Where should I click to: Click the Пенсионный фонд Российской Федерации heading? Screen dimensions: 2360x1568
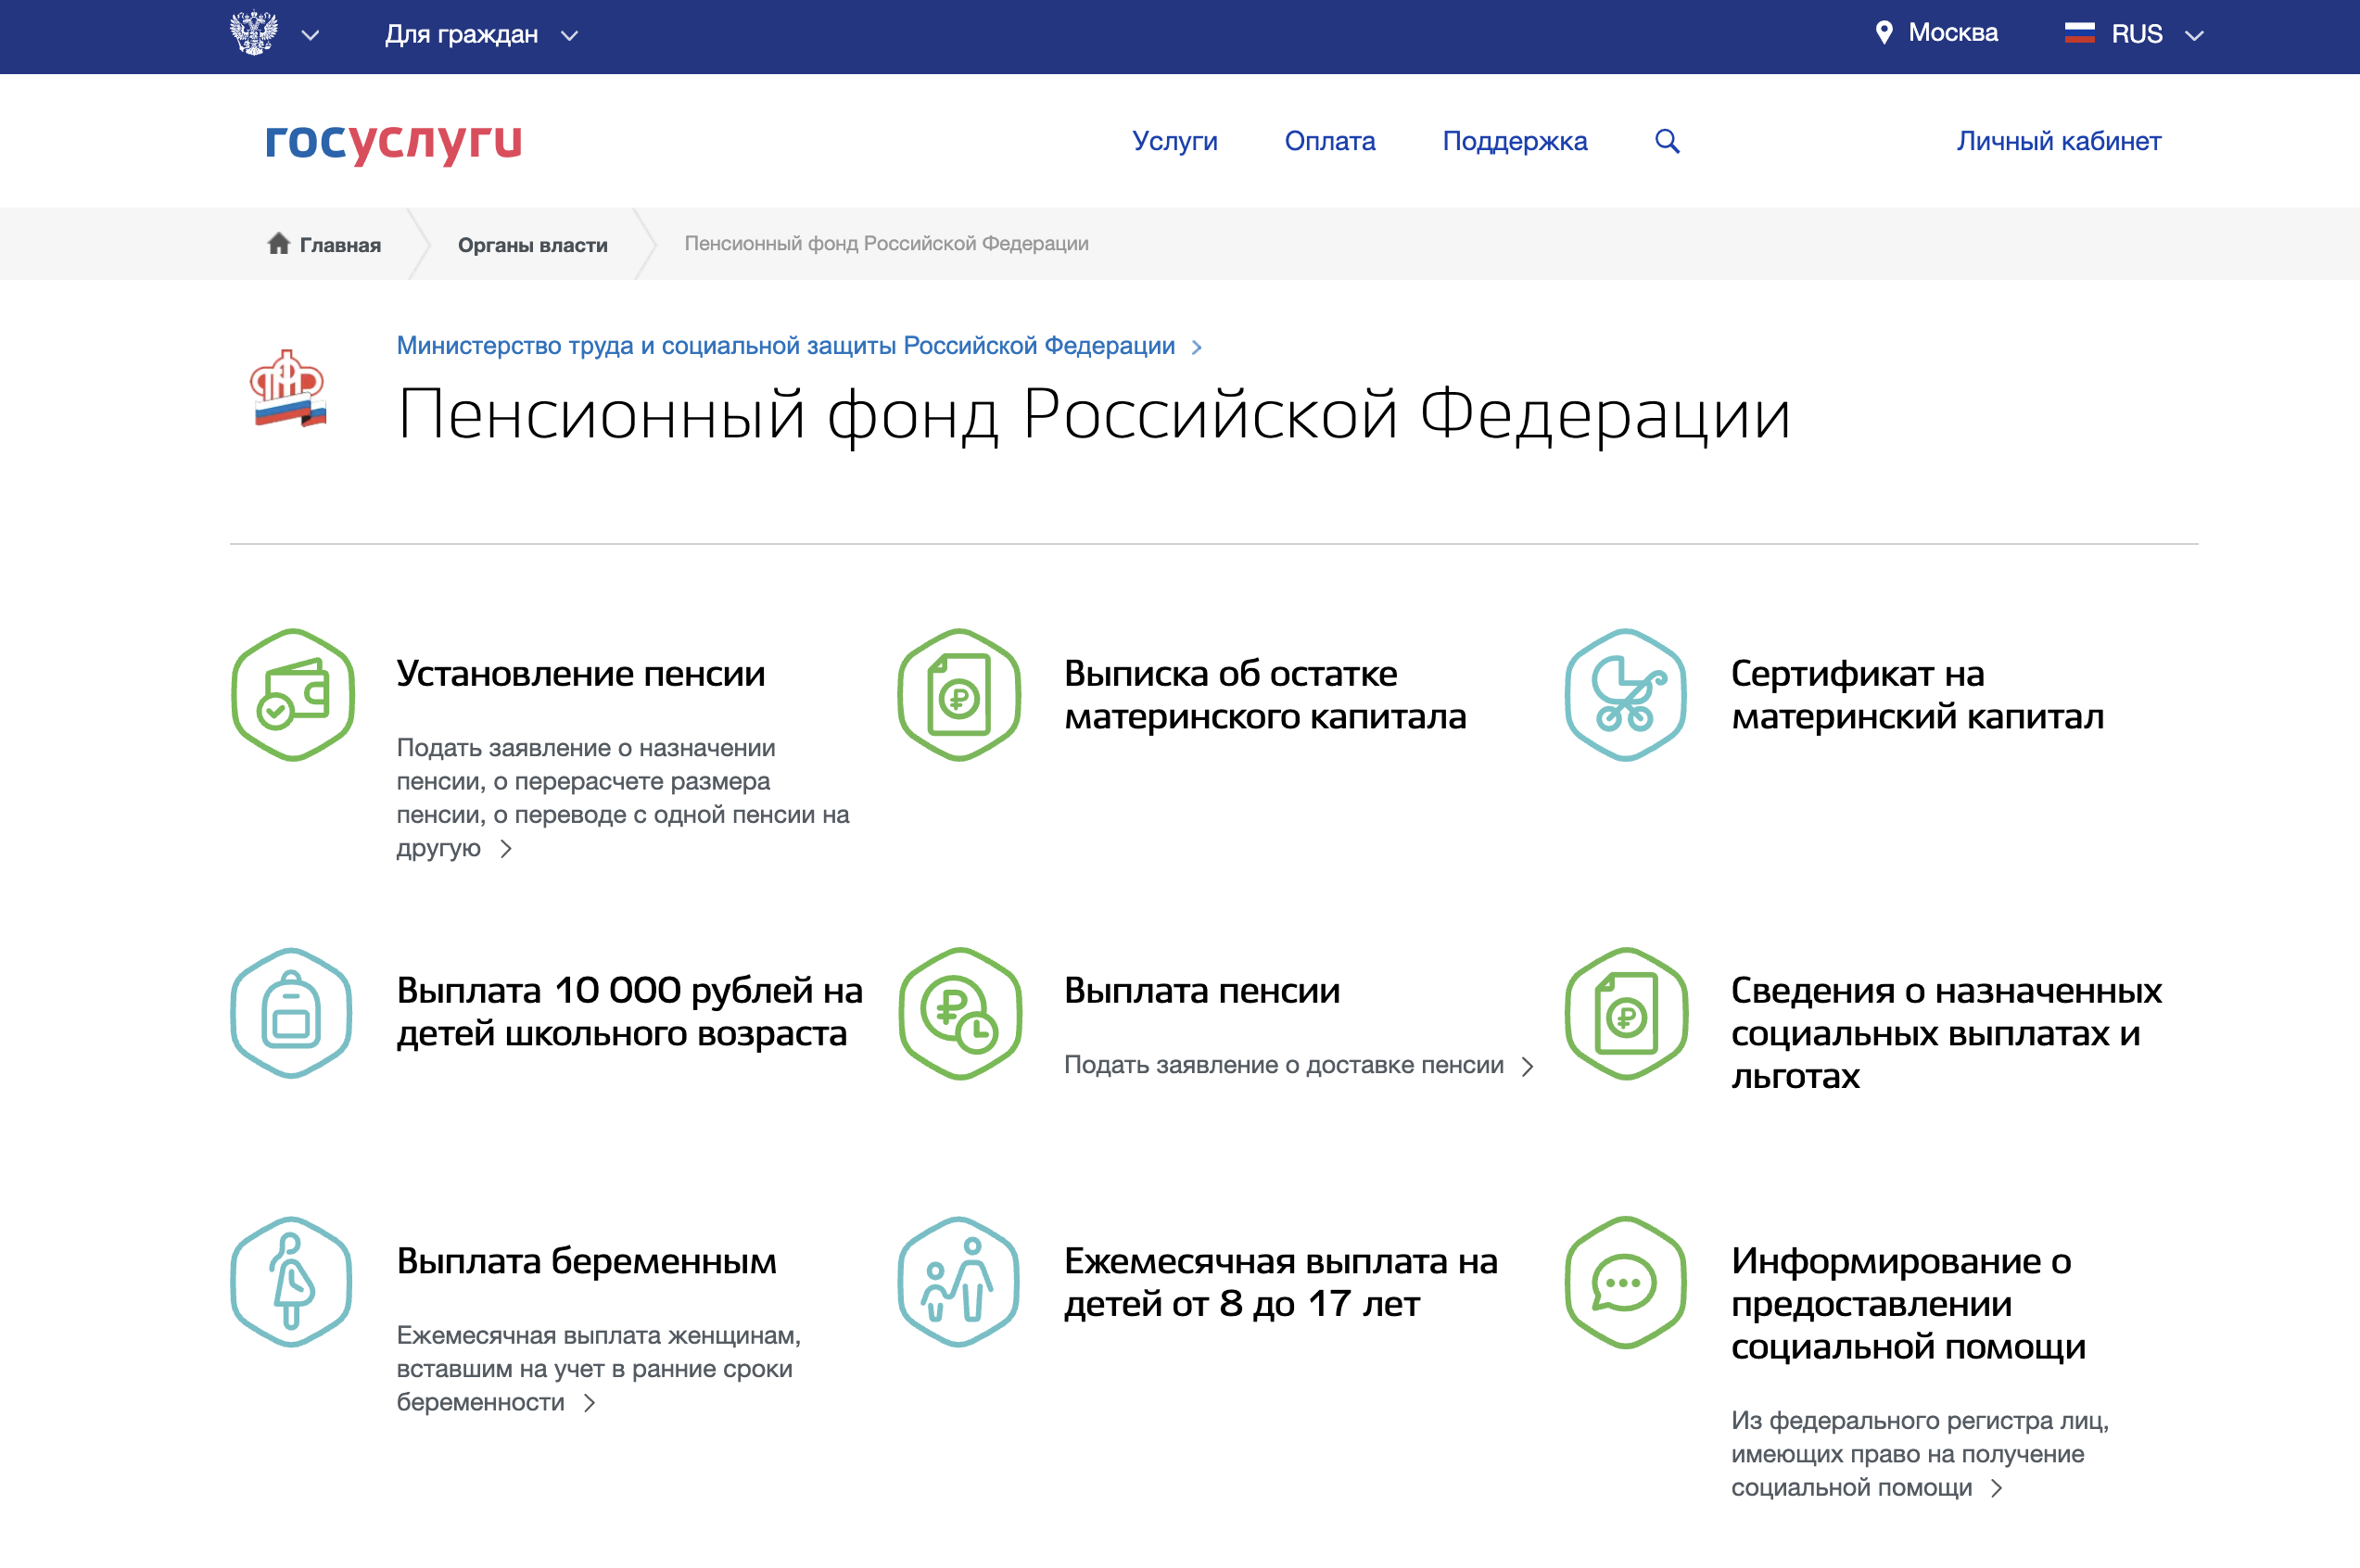1093,414
